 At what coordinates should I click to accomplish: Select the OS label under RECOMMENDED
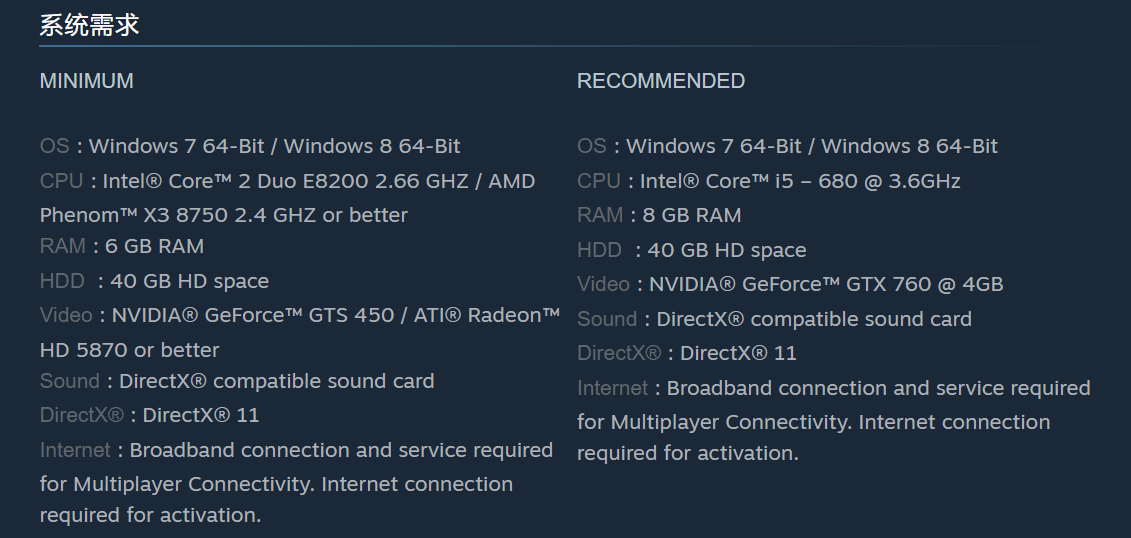pos(591,146)
